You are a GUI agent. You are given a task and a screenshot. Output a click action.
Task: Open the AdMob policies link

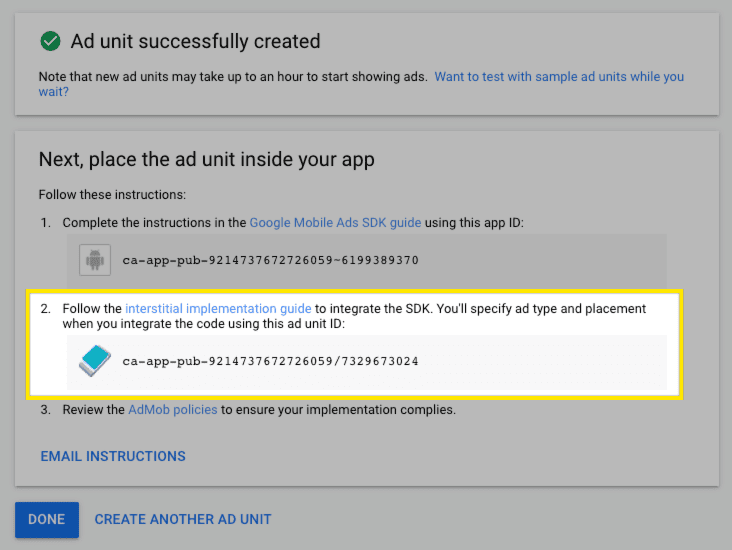tap(172, 410)
